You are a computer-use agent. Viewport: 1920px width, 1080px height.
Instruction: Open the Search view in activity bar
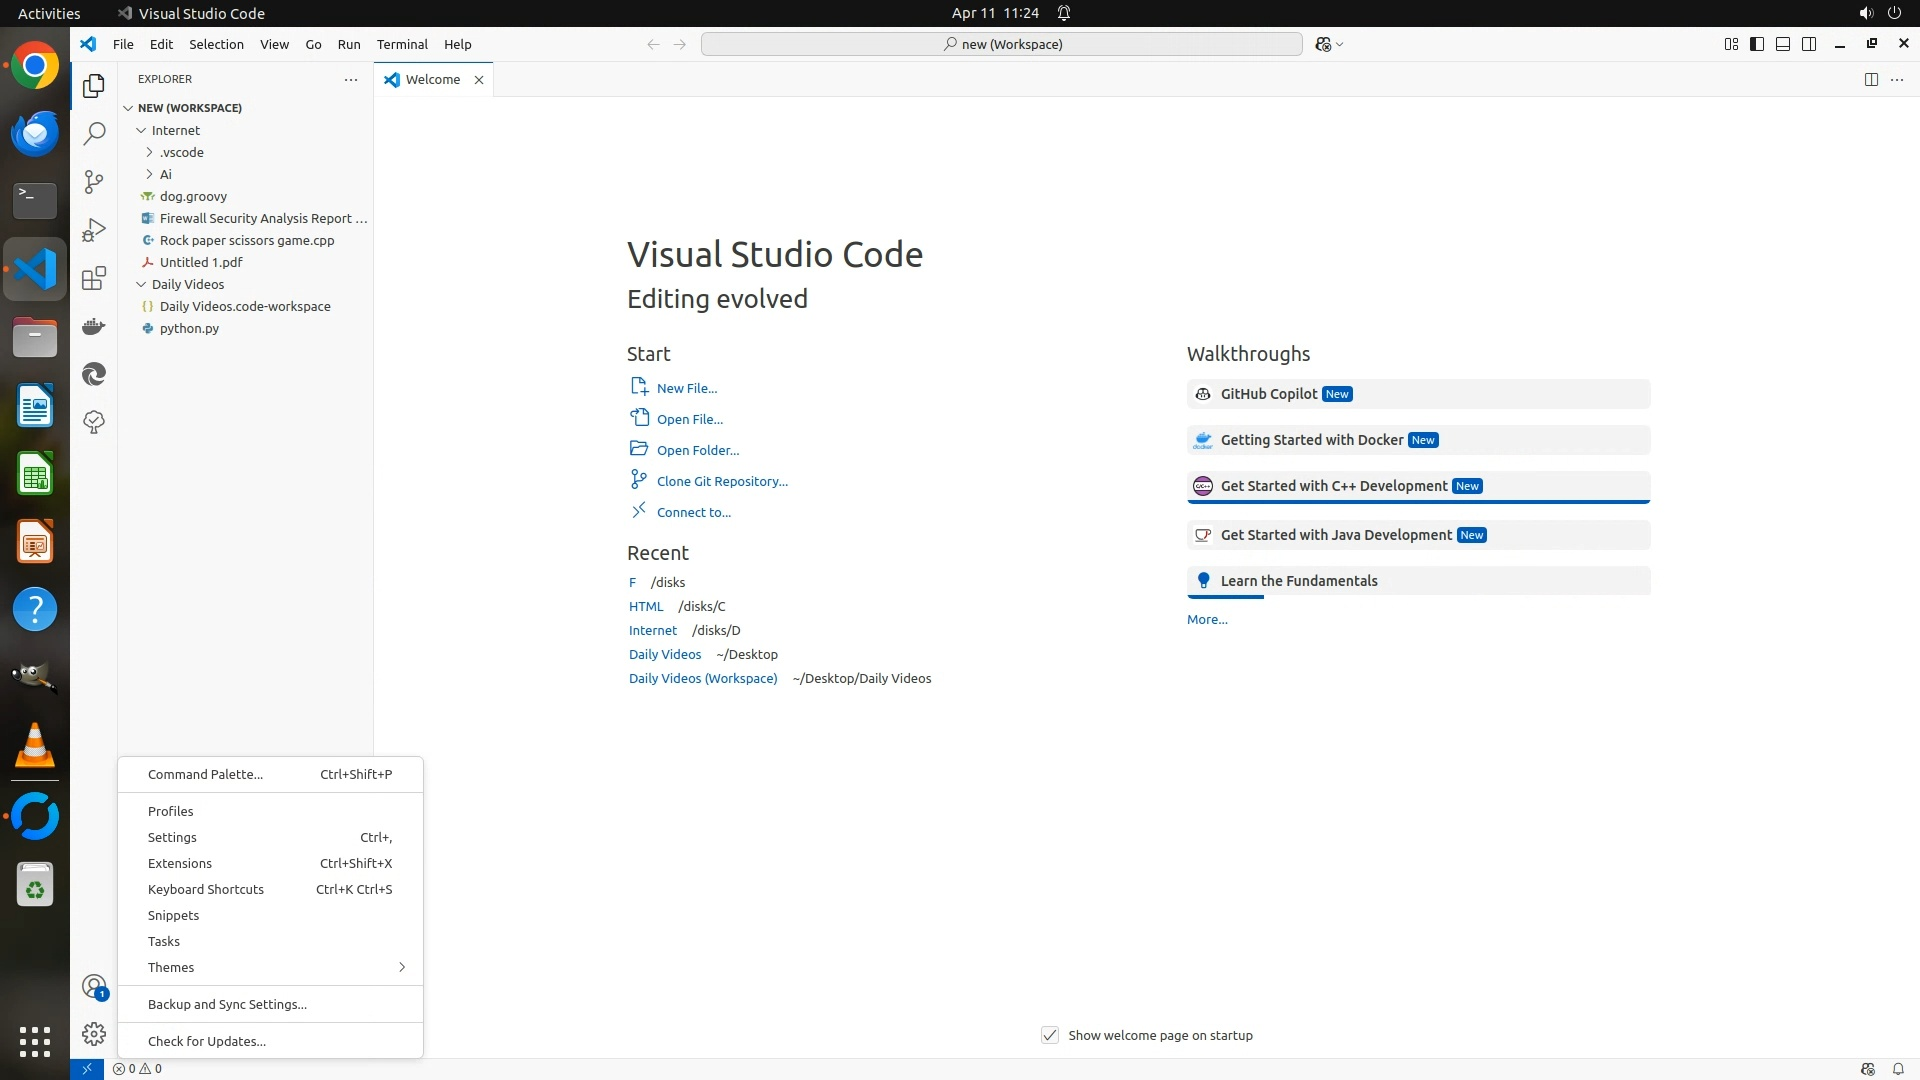coord(94,133)
